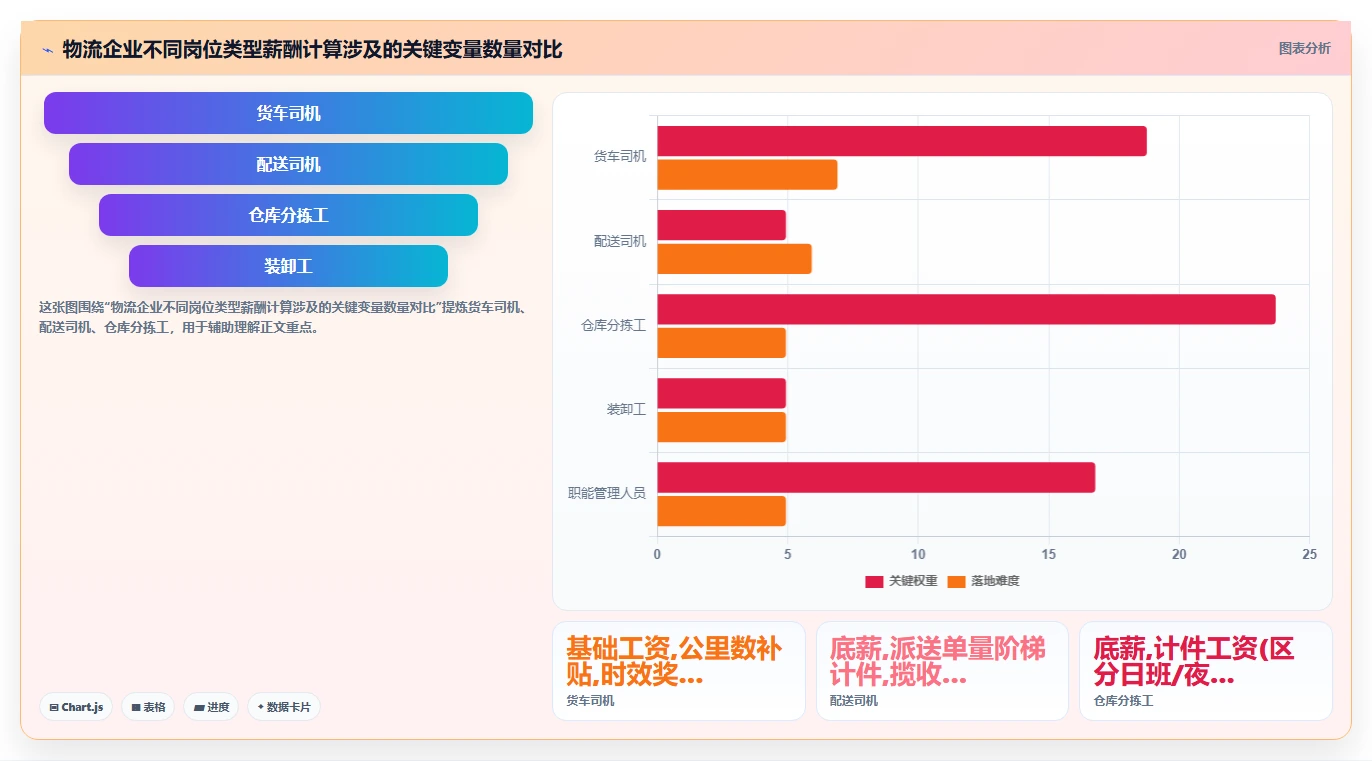The height and width of the screenshot is (761, 1372).
Task: Click the x-axis value 20
Action: point(1179,554)
